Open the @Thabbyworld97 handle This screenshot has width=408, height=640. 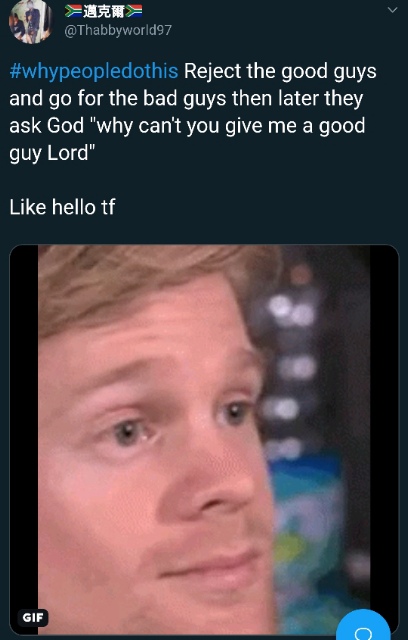point(118,30)
